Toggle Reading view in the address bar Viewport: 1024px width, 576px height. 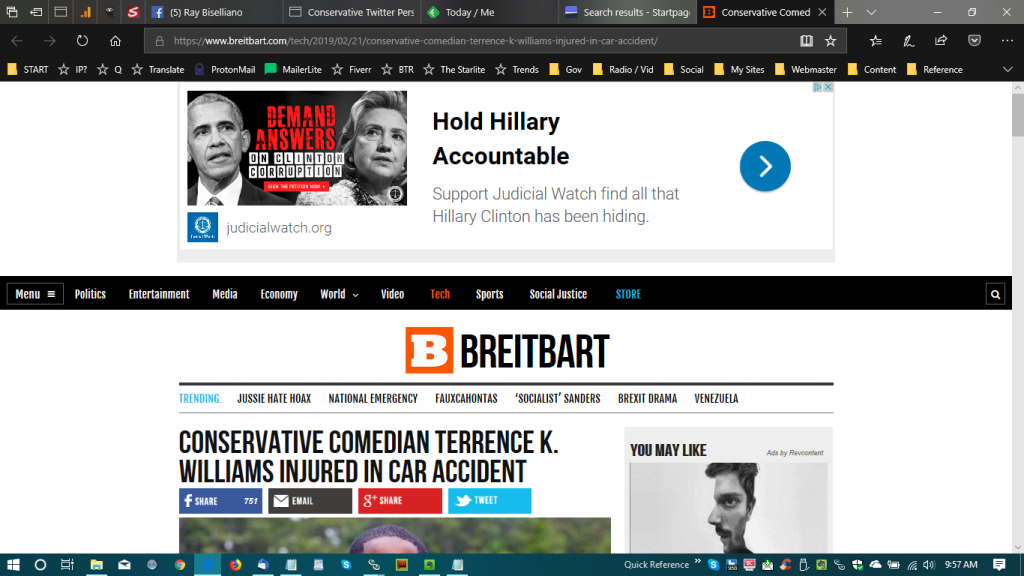point(806,41)
